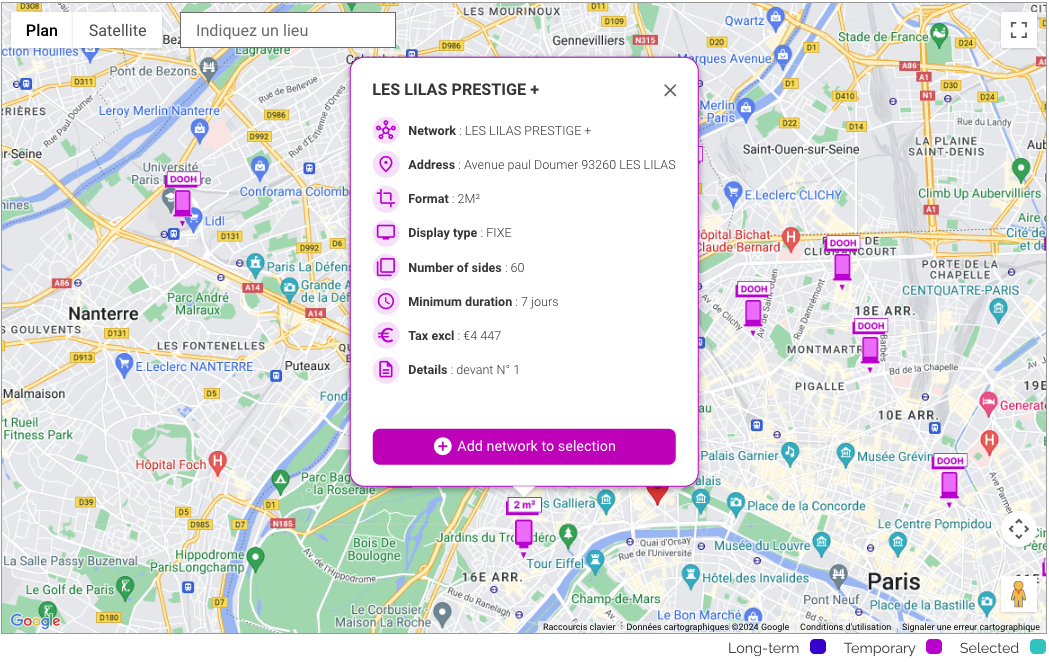Screen dimensions: 1049x662
Task: Click the Conforama Colombes shopping icon
Action: pyautogui.click(x=260, y=166)
